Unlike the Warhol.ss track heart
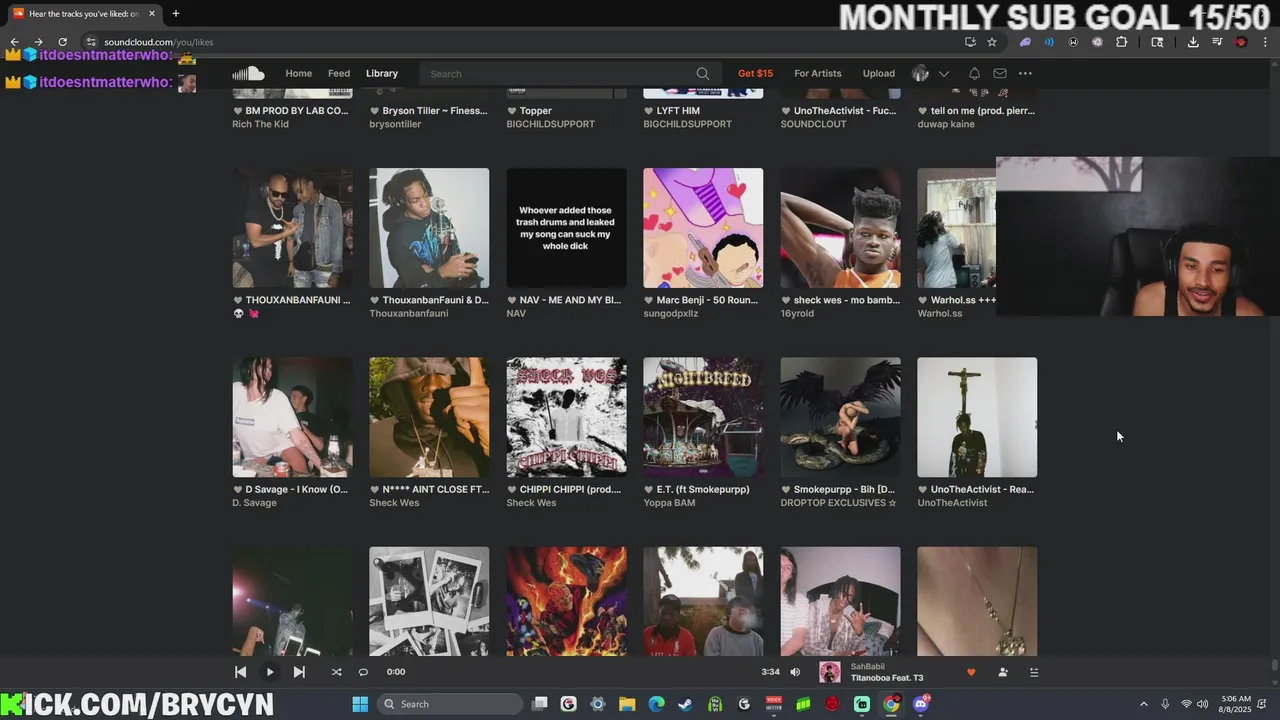Viewport: 1280px width, 720px height. coord(923,300)
